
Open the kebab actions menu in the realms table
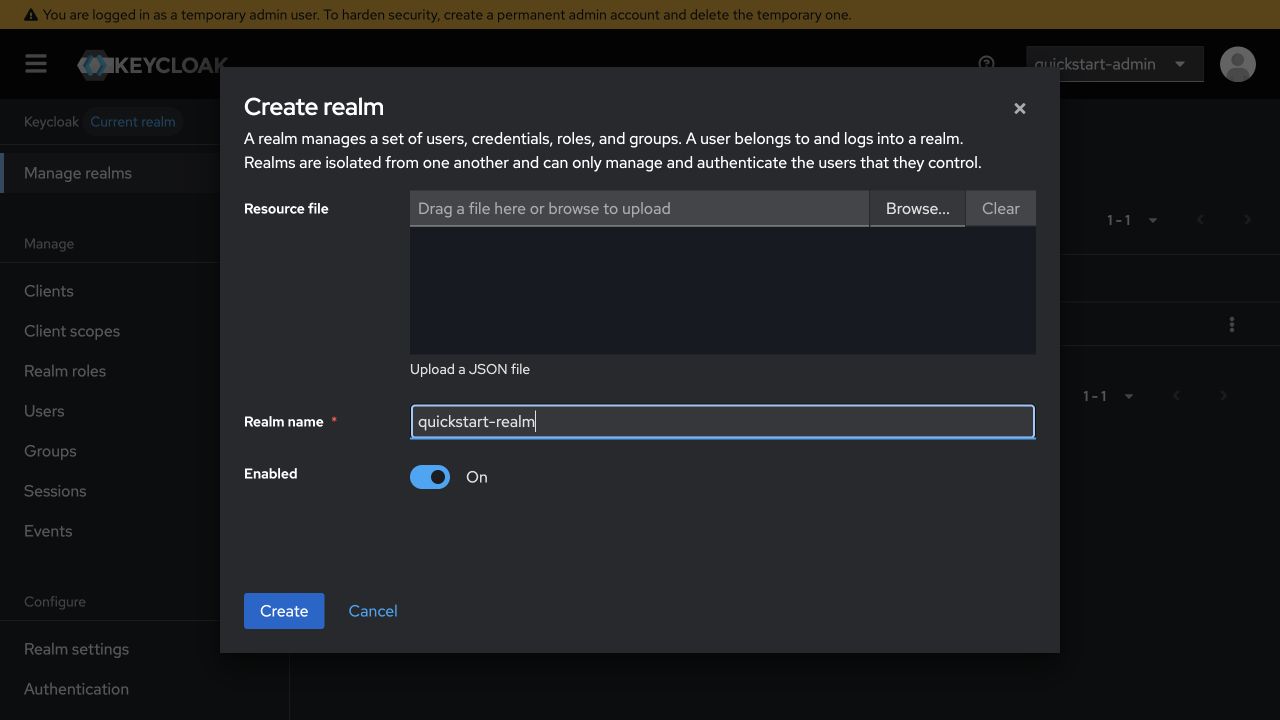pyautogui.click(x=1232, y=325)
